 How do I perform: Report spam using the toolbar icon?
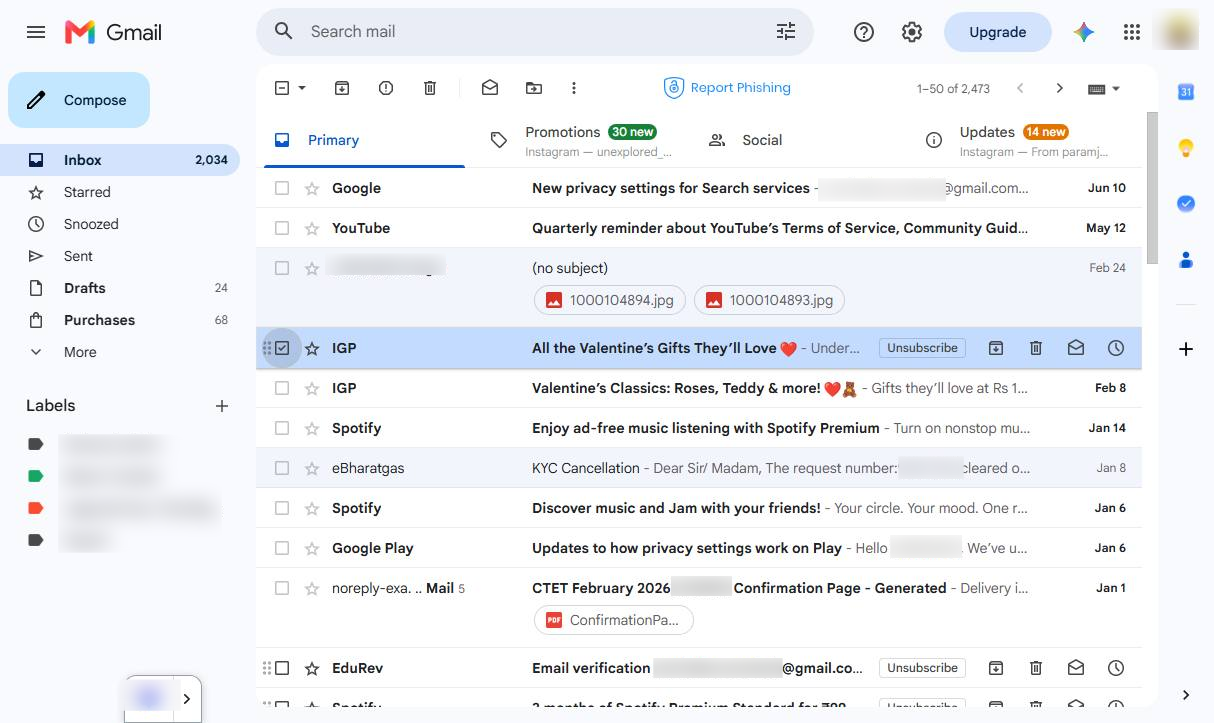click(x=386, y=88)
